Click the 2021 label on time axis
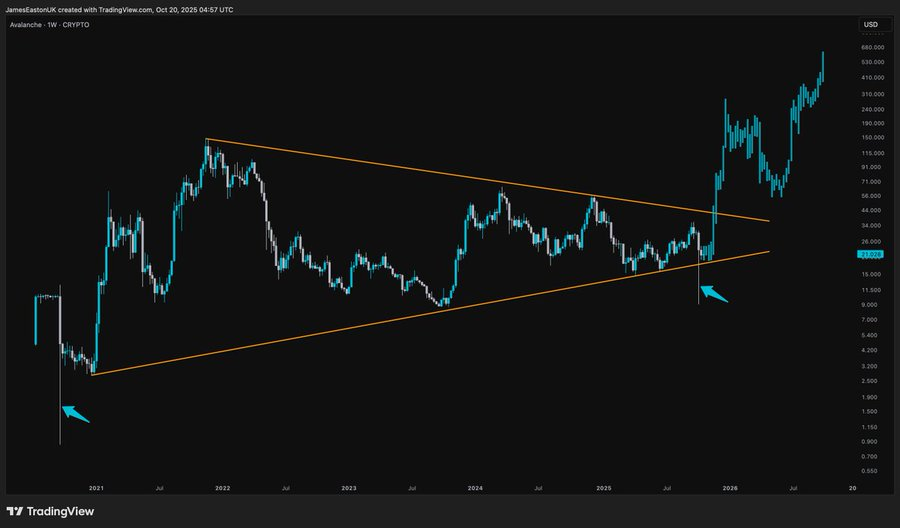The height and width of the screenshot is (528, 900). click(x=96, y=488)
